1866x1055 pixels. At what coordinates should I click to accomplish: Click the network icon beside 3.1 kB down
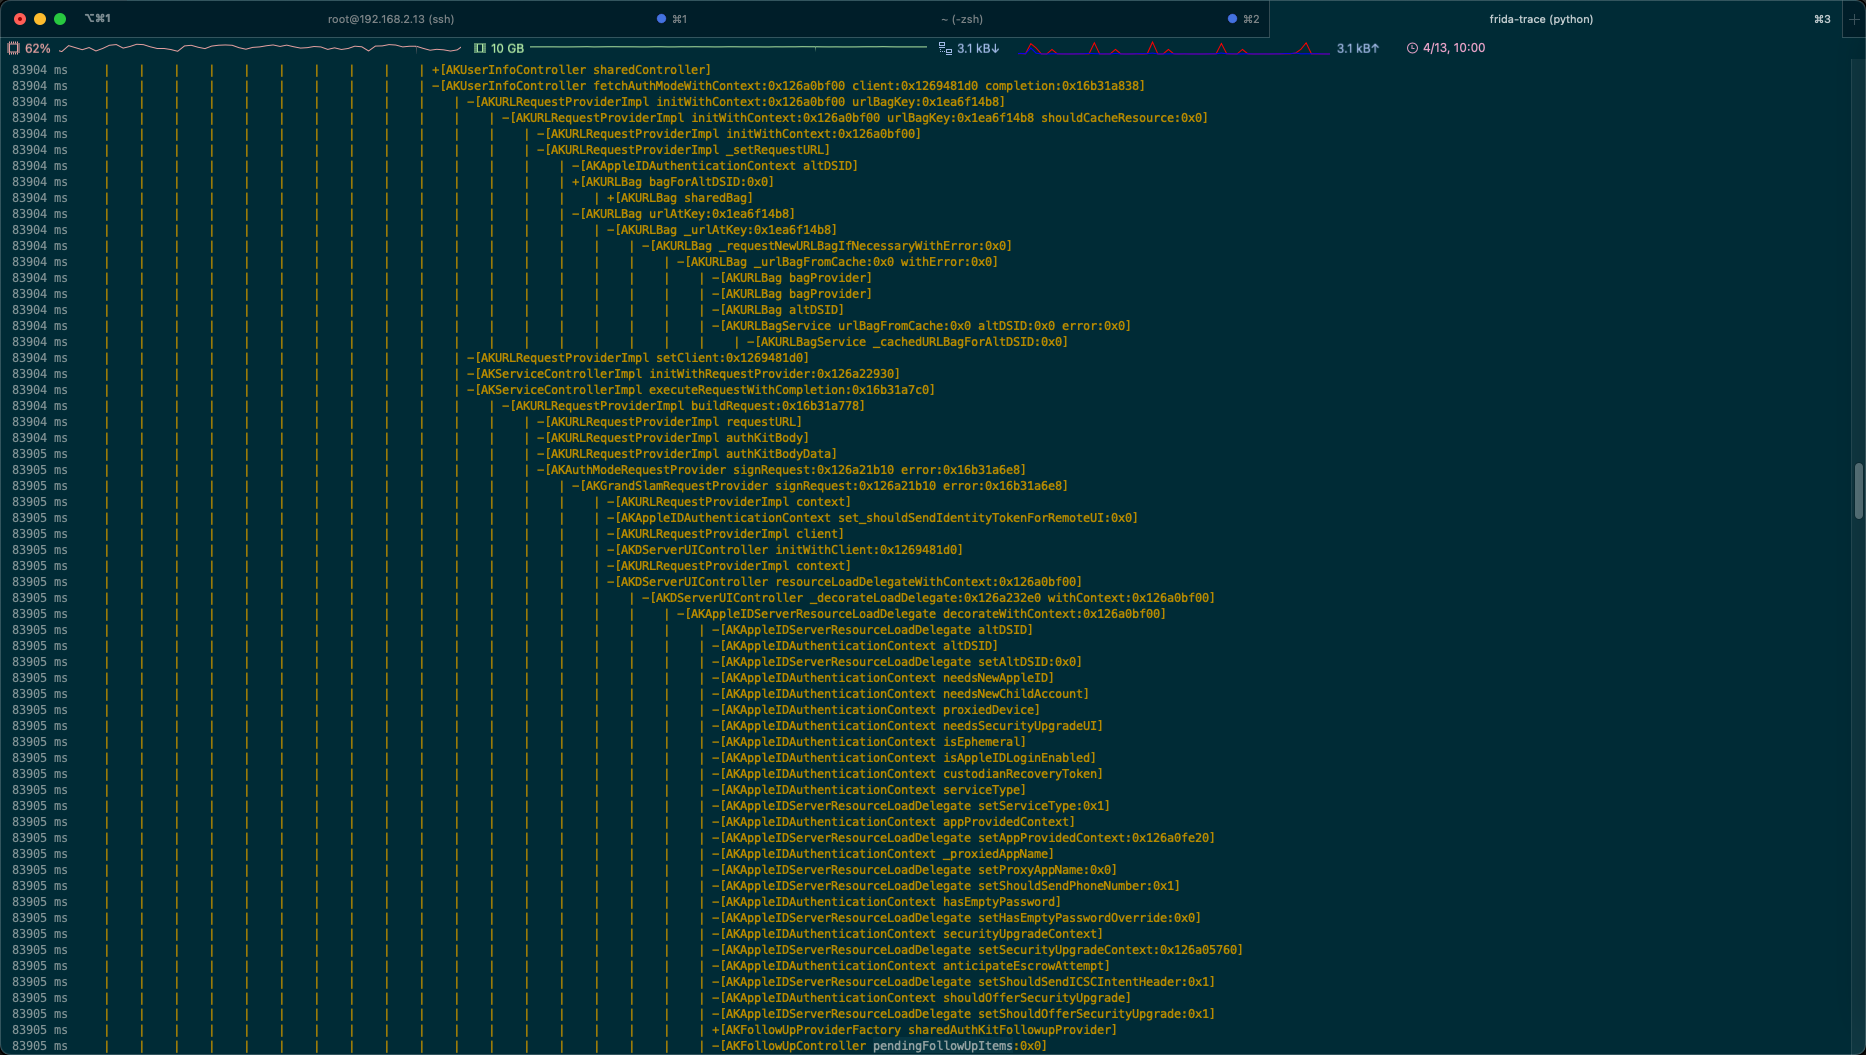(945, 48)
